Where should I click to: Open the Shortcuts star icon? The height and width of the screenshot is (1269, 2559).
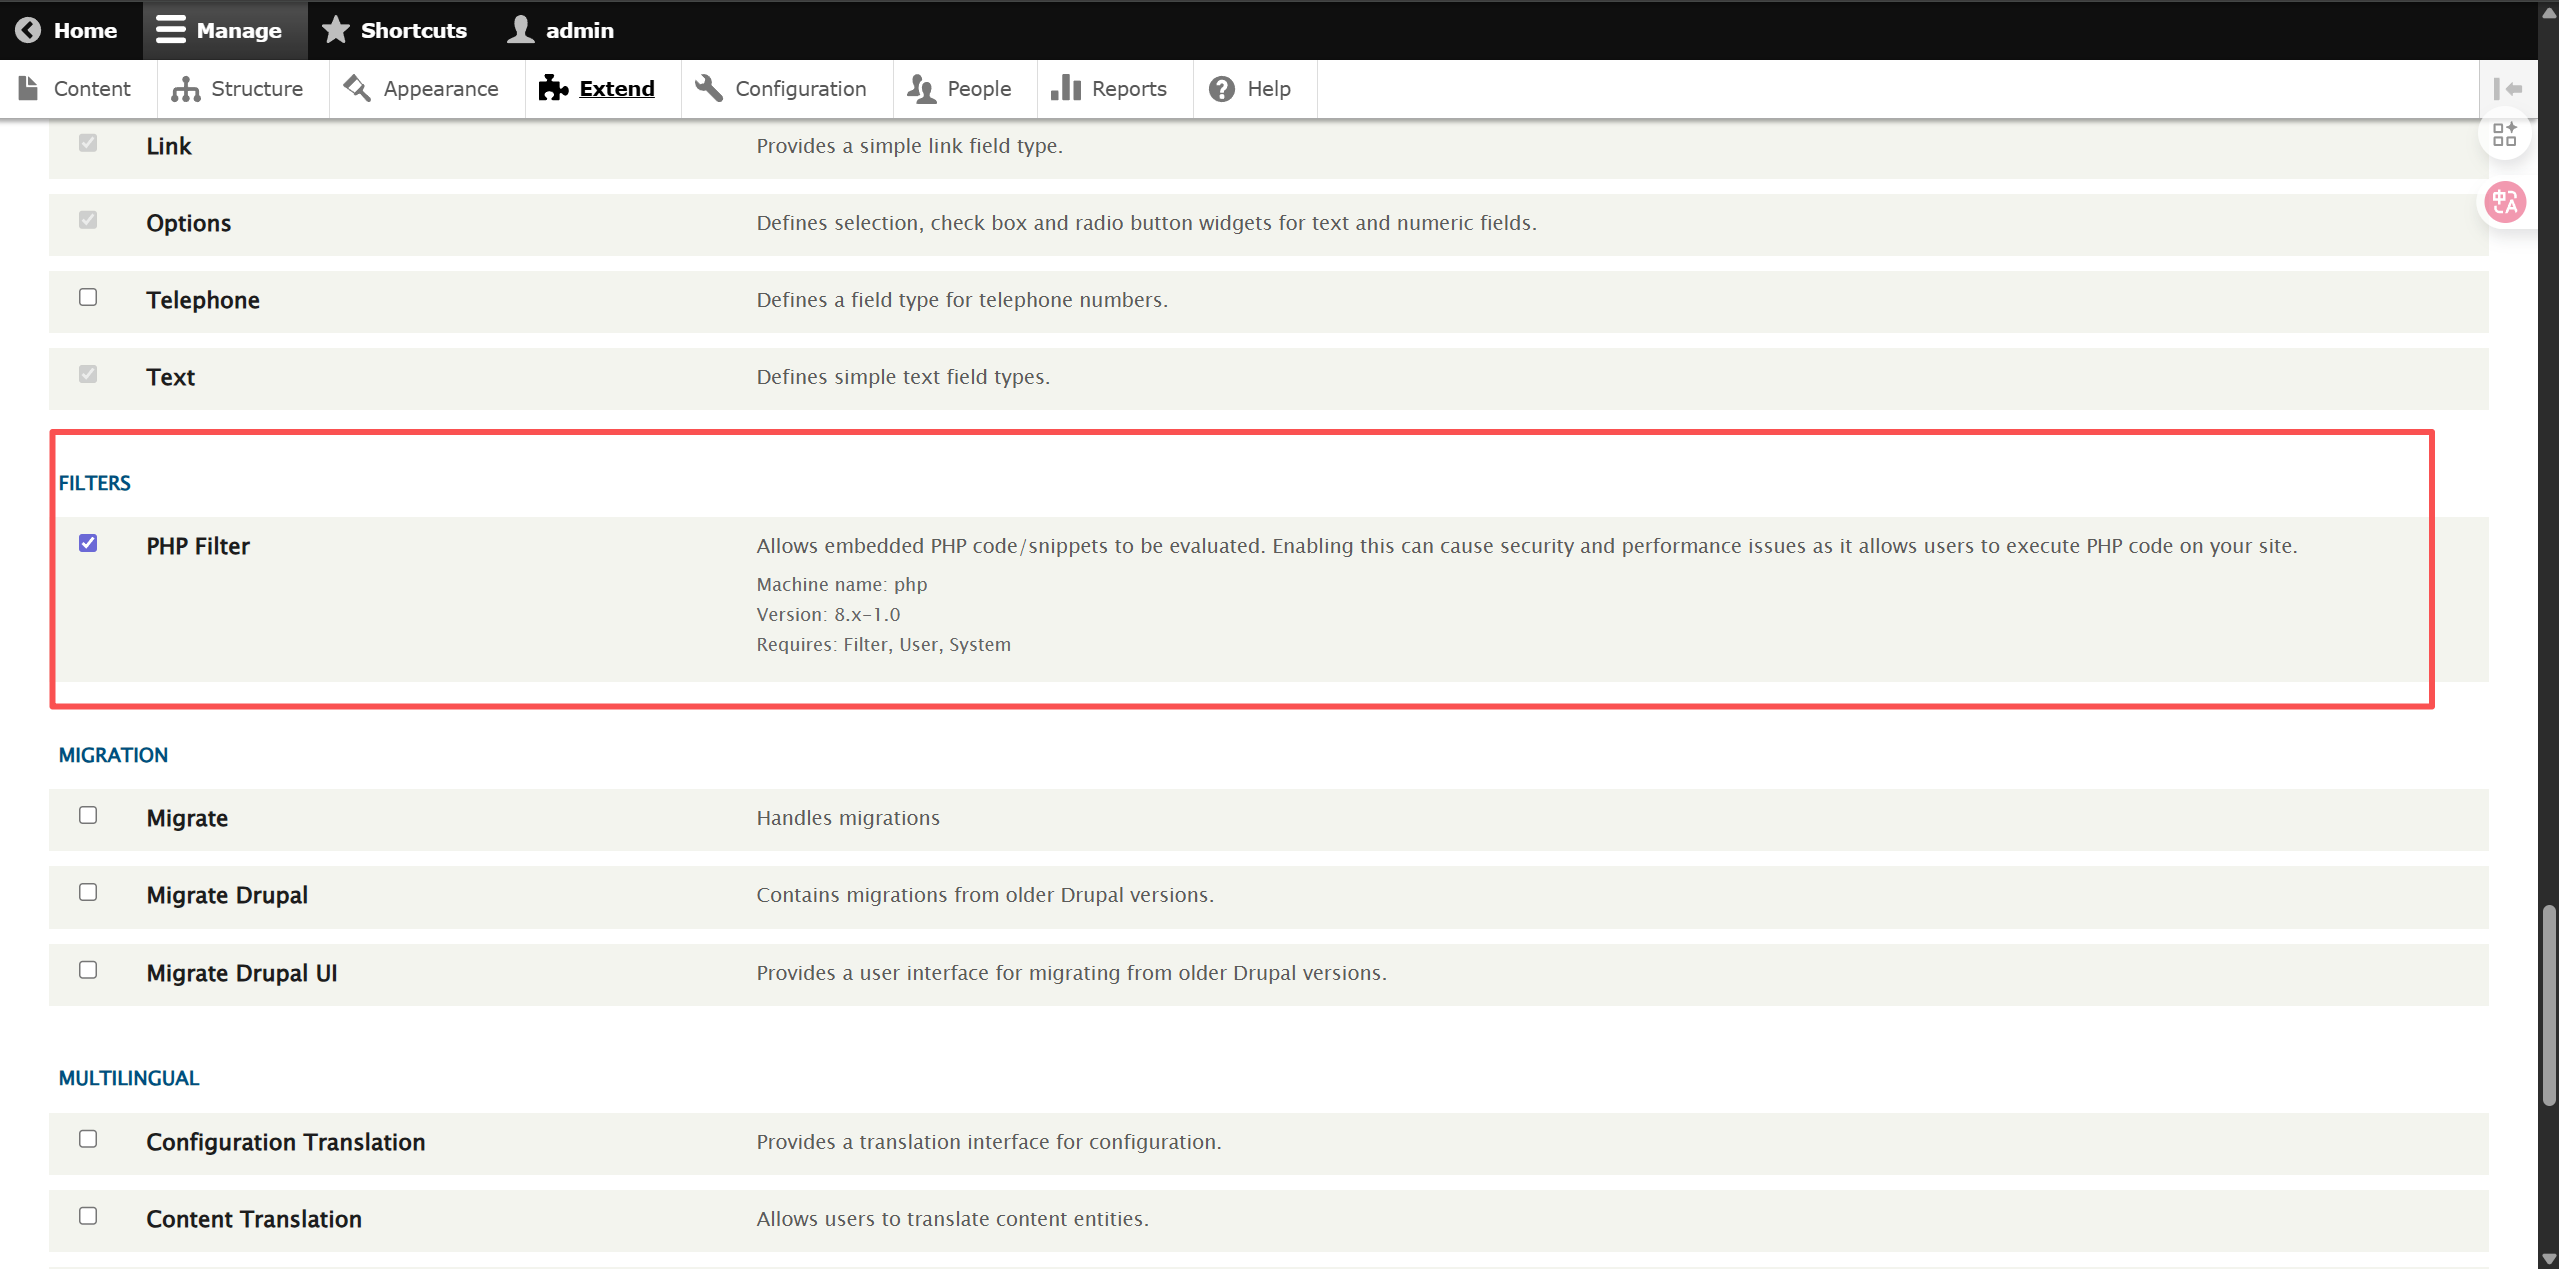(x=336, y=30)
